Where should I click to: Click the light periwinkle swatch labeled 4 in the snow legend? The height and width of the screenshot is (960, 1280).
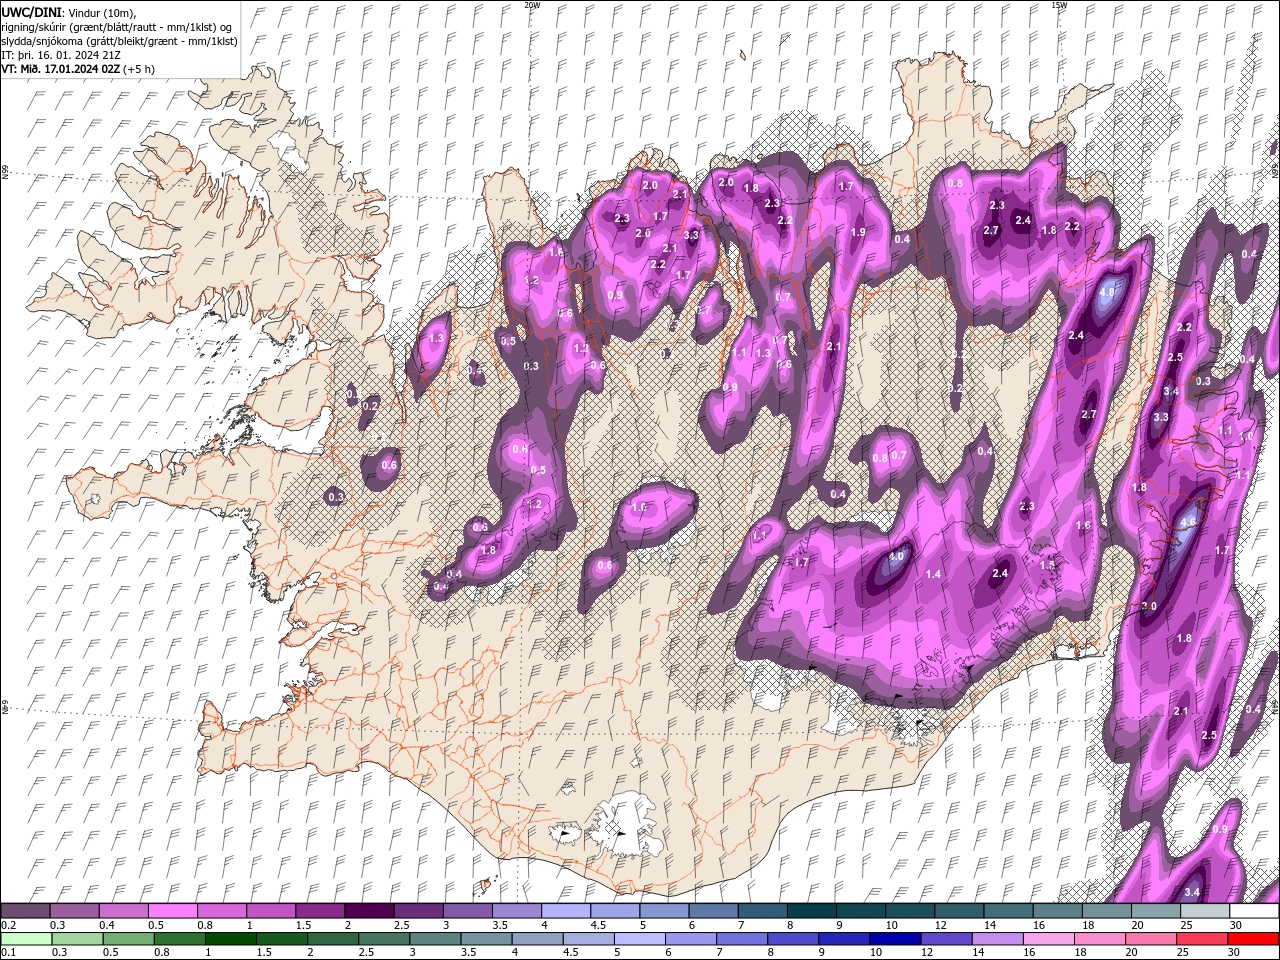(565, 911)
